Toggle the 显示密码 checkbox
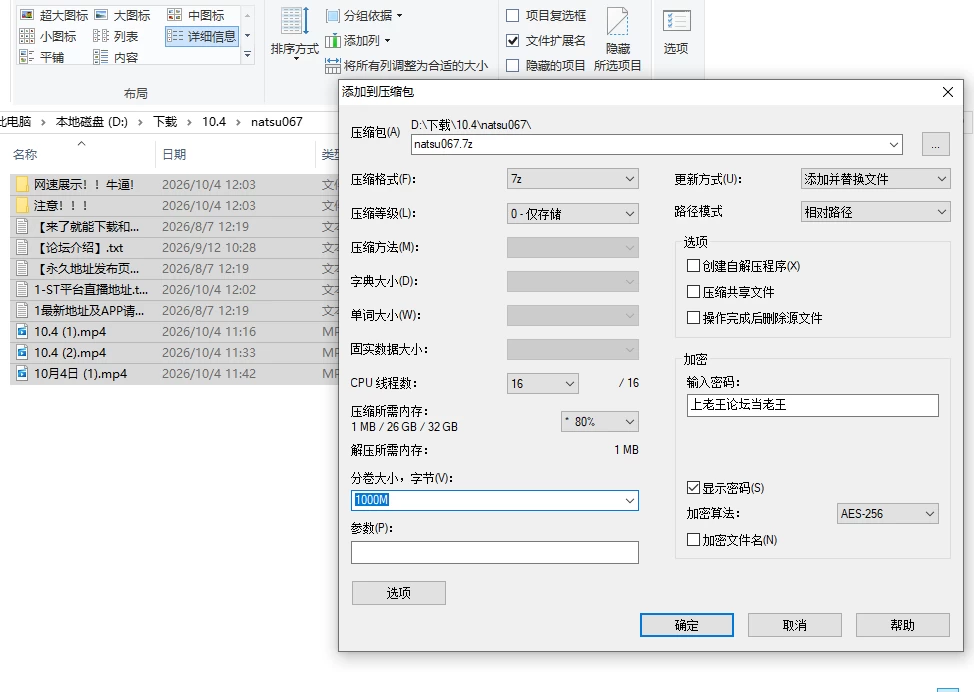Screen dimensions: 974x692 point(693,488)
